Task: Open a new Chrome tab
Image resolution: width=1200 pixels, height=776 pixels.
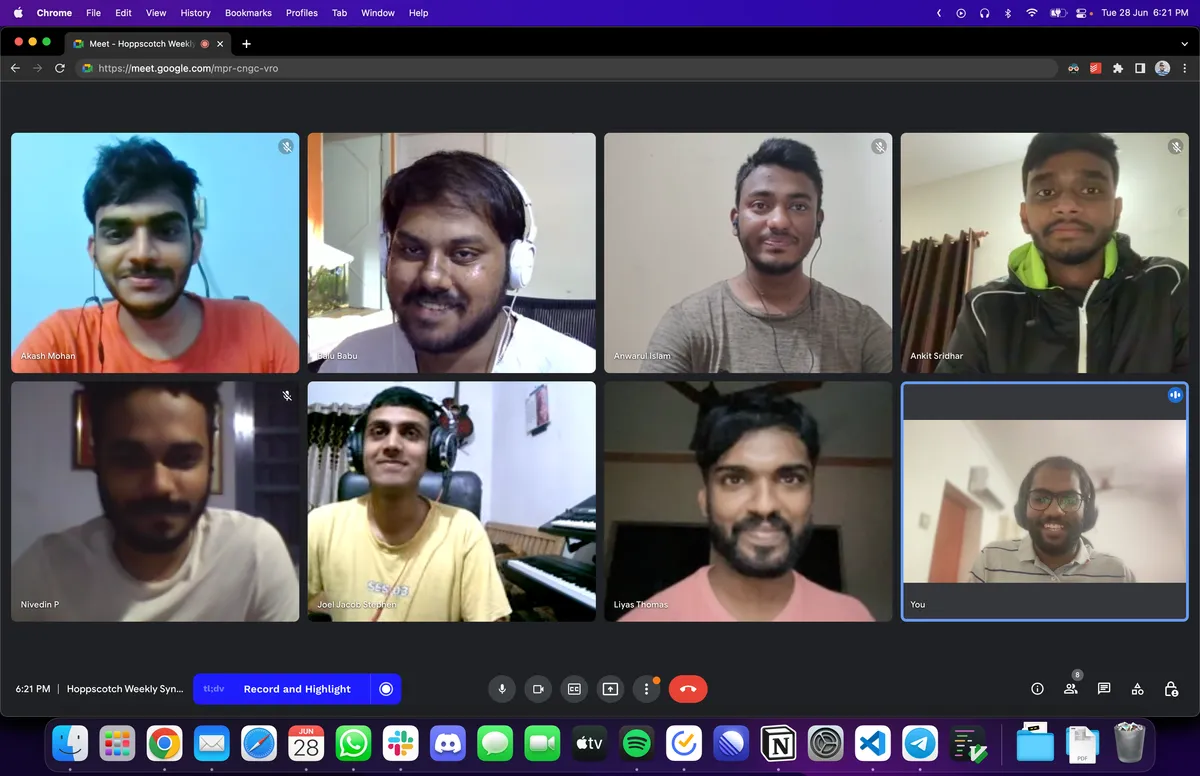Action: point(246,43)
